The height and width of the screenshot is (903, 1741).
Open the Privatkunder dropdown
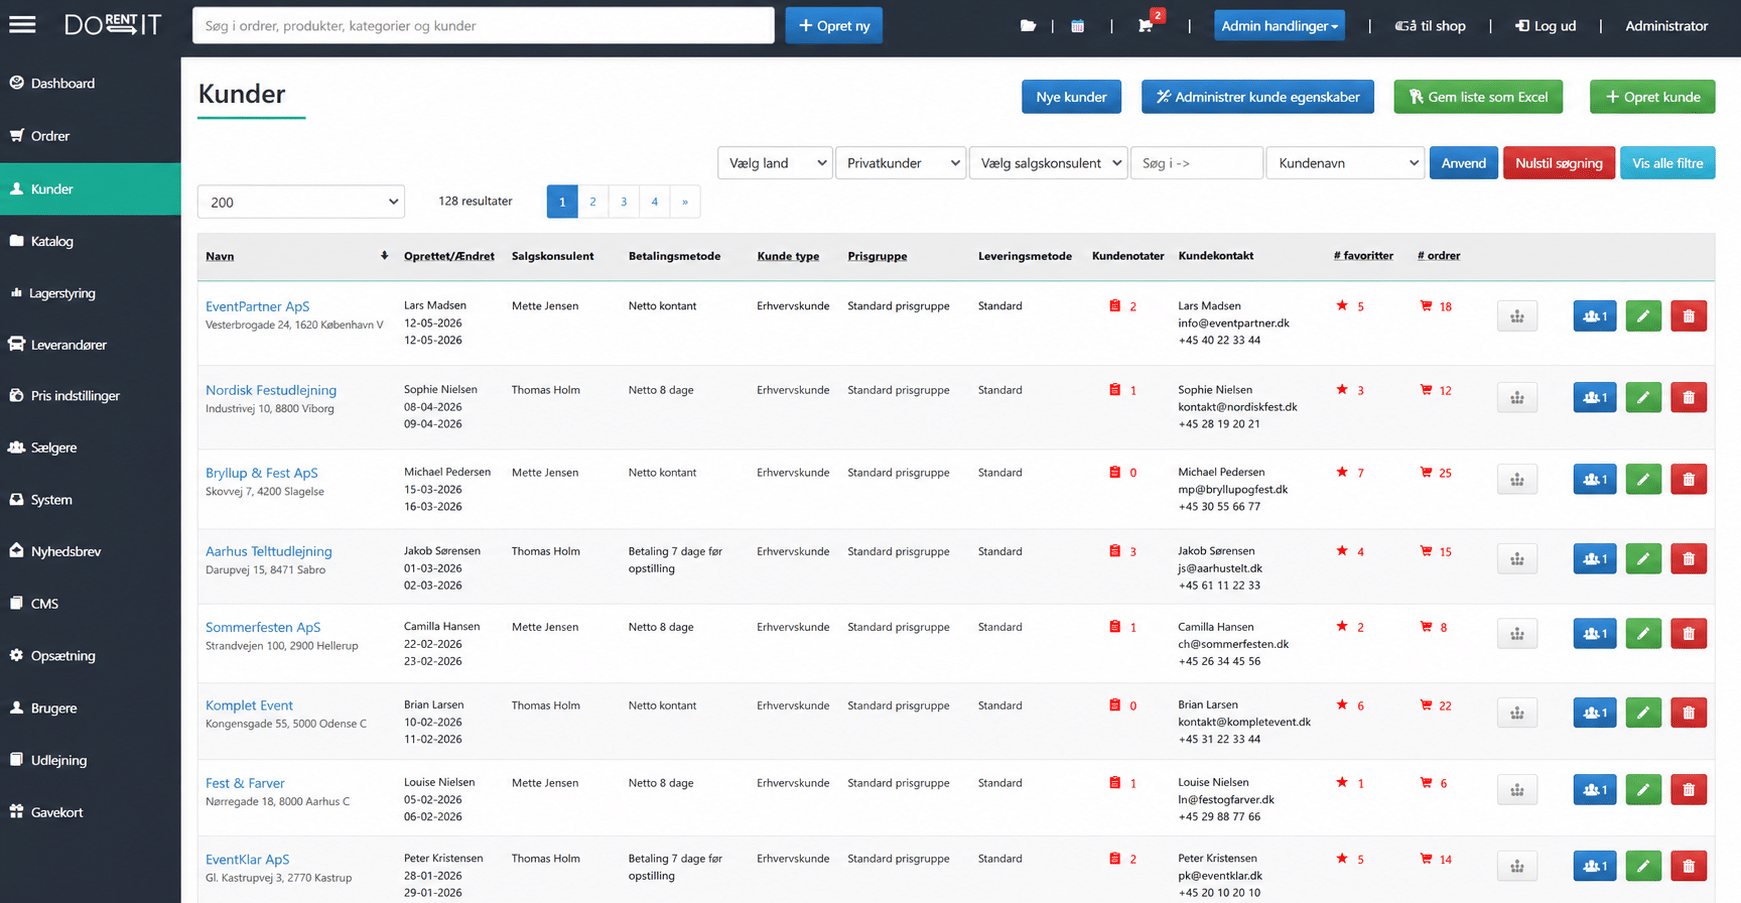[900, 163]
